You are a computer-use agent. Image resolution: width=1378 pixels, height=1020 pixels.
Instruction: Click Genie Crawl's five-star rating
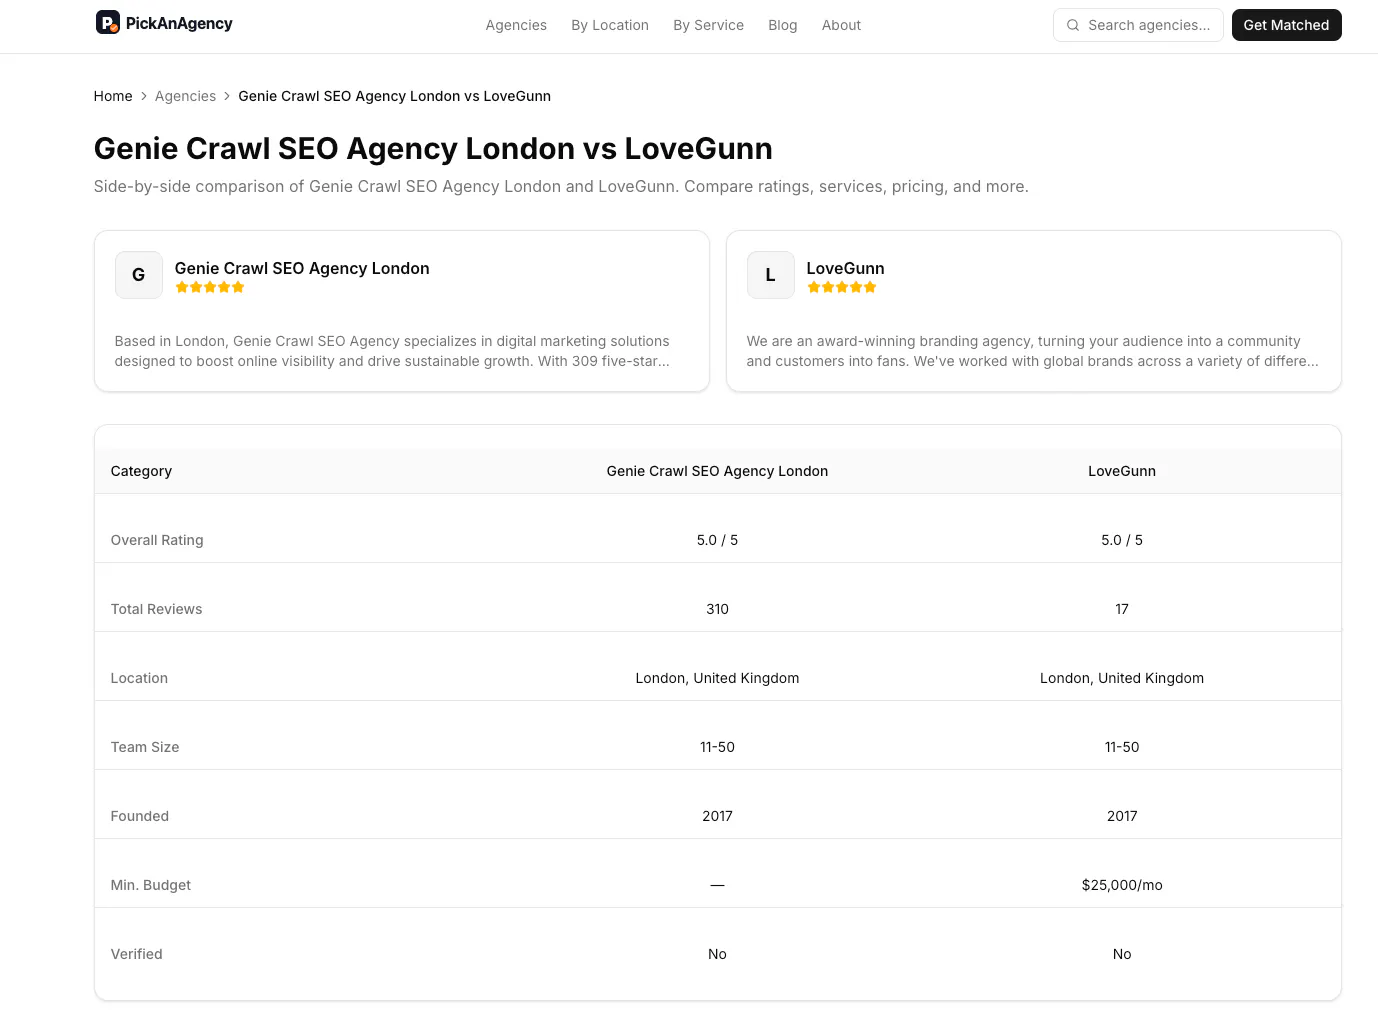(x=210, y=287)
